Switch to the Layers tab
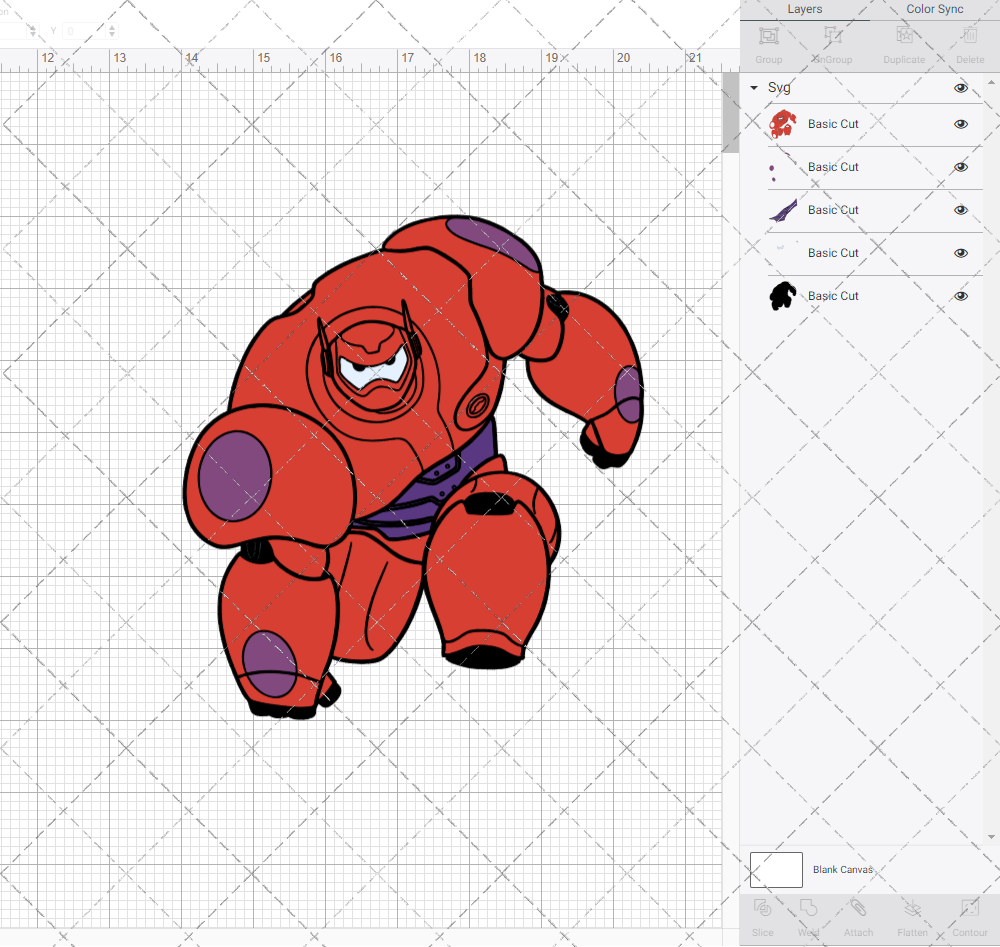This screenshot has height=947, width=1000. [805, 10]
